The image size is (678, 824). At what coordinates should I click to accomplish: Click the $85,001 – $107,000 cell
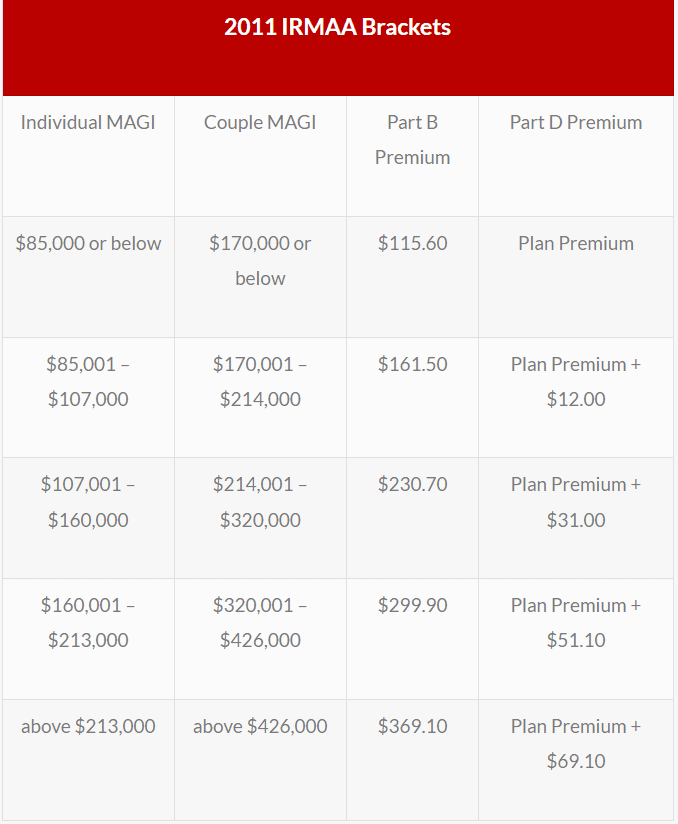pos(88,382)
